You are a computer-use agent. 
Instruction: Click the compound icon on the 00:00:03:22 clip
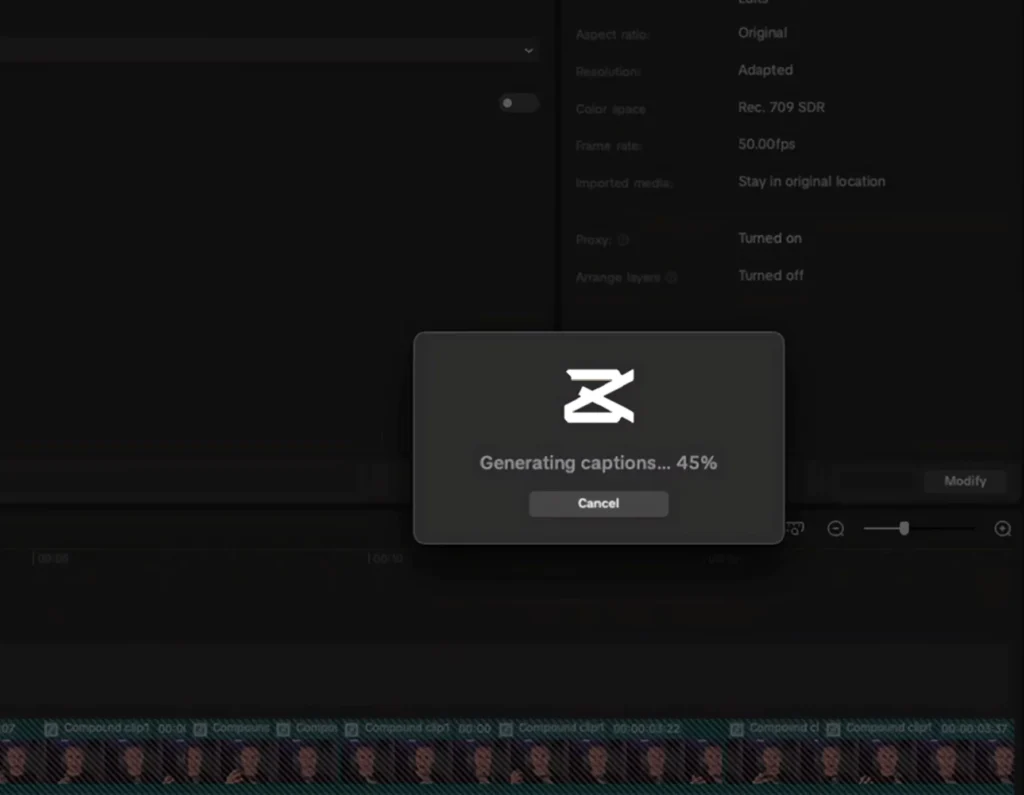507,729
